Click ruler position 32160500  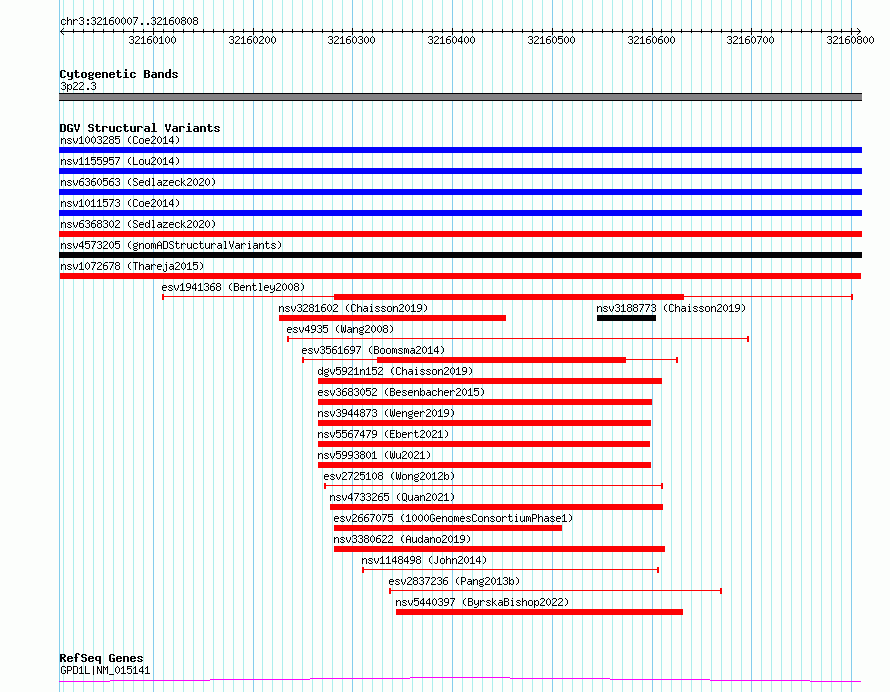[x=551, y=40]
